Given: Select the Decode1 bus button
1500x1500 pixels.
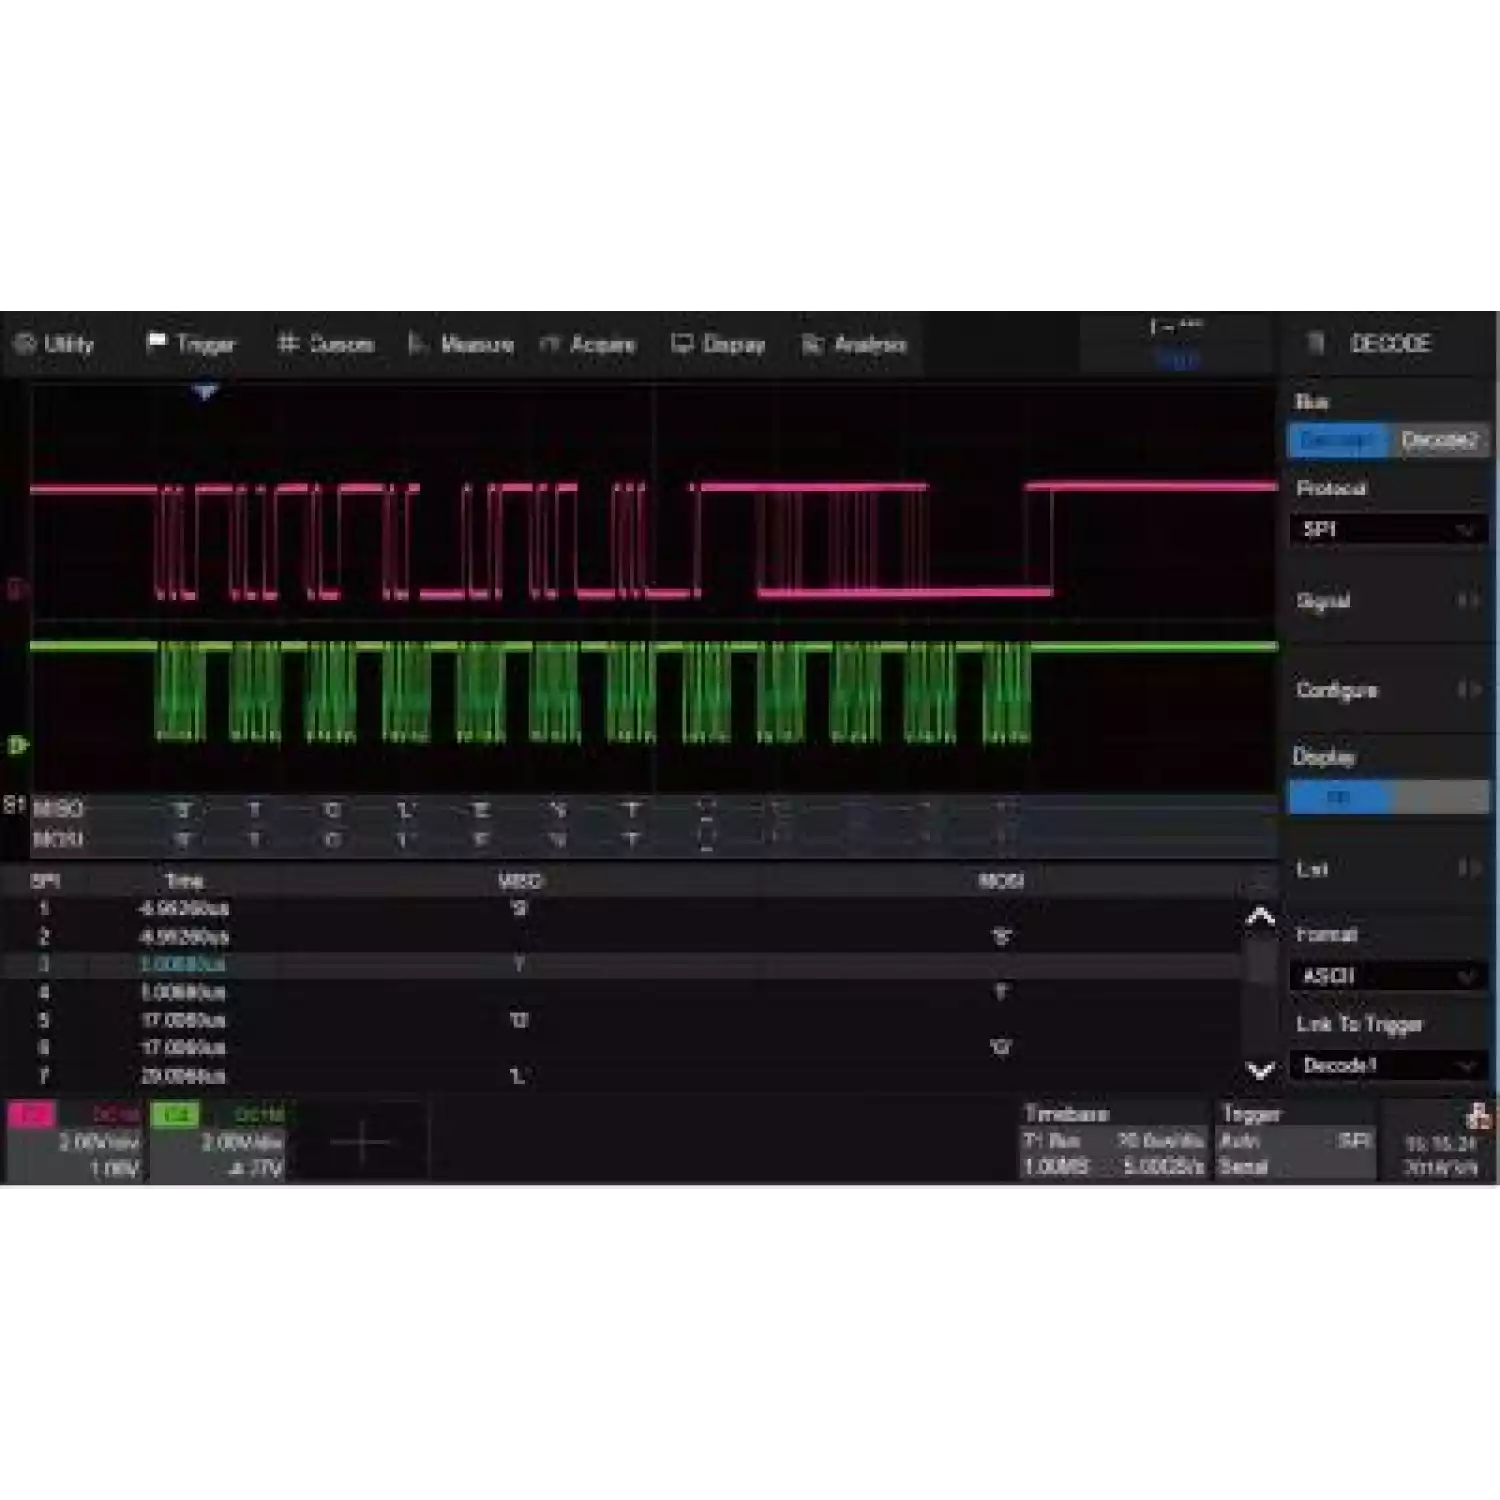Looking at the screenshot, I should click(x=1336, y=440).
